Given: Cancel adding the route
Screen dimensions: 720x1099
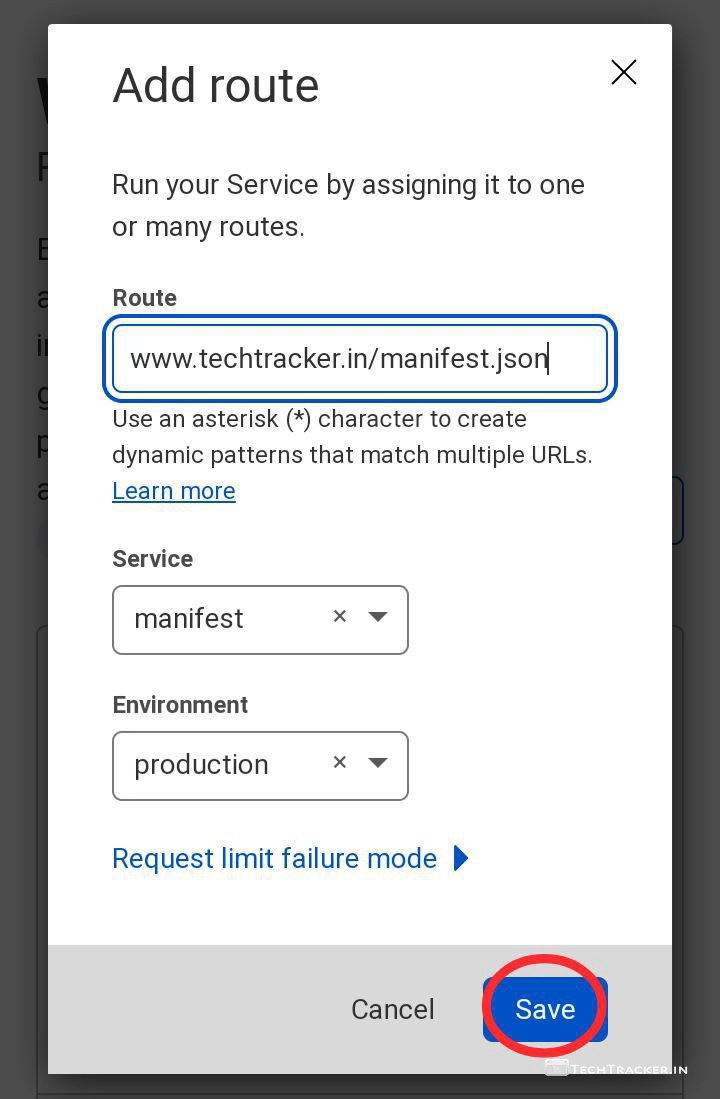Looking at the screenshot, I should [x=392, y=1009].
